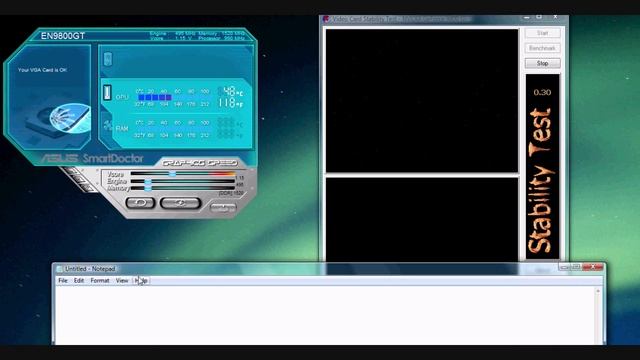This screenshot has height=360, width=640.
Task: Open Notepad's Help menu
Action: [x=141, y=281]
